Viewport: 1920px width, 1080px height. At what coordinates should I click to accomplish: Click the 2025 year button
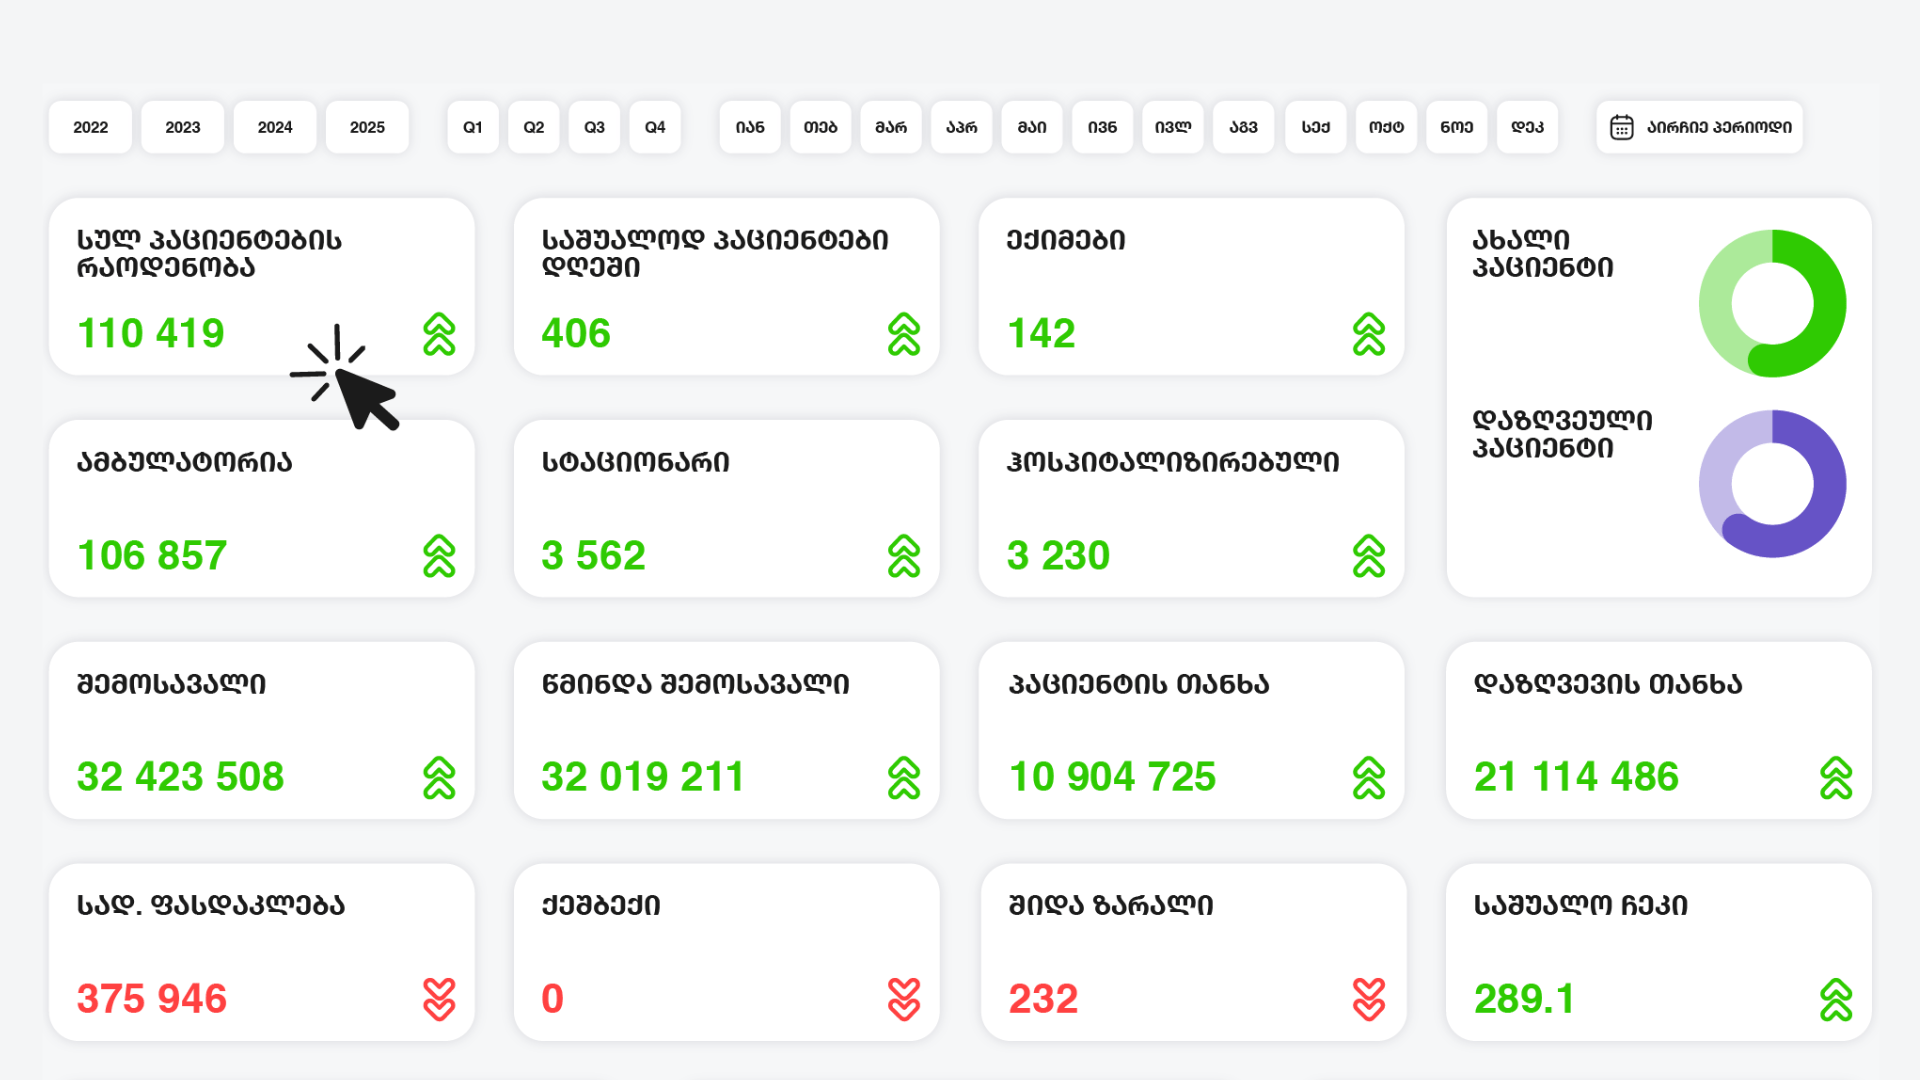pos(367,127)
